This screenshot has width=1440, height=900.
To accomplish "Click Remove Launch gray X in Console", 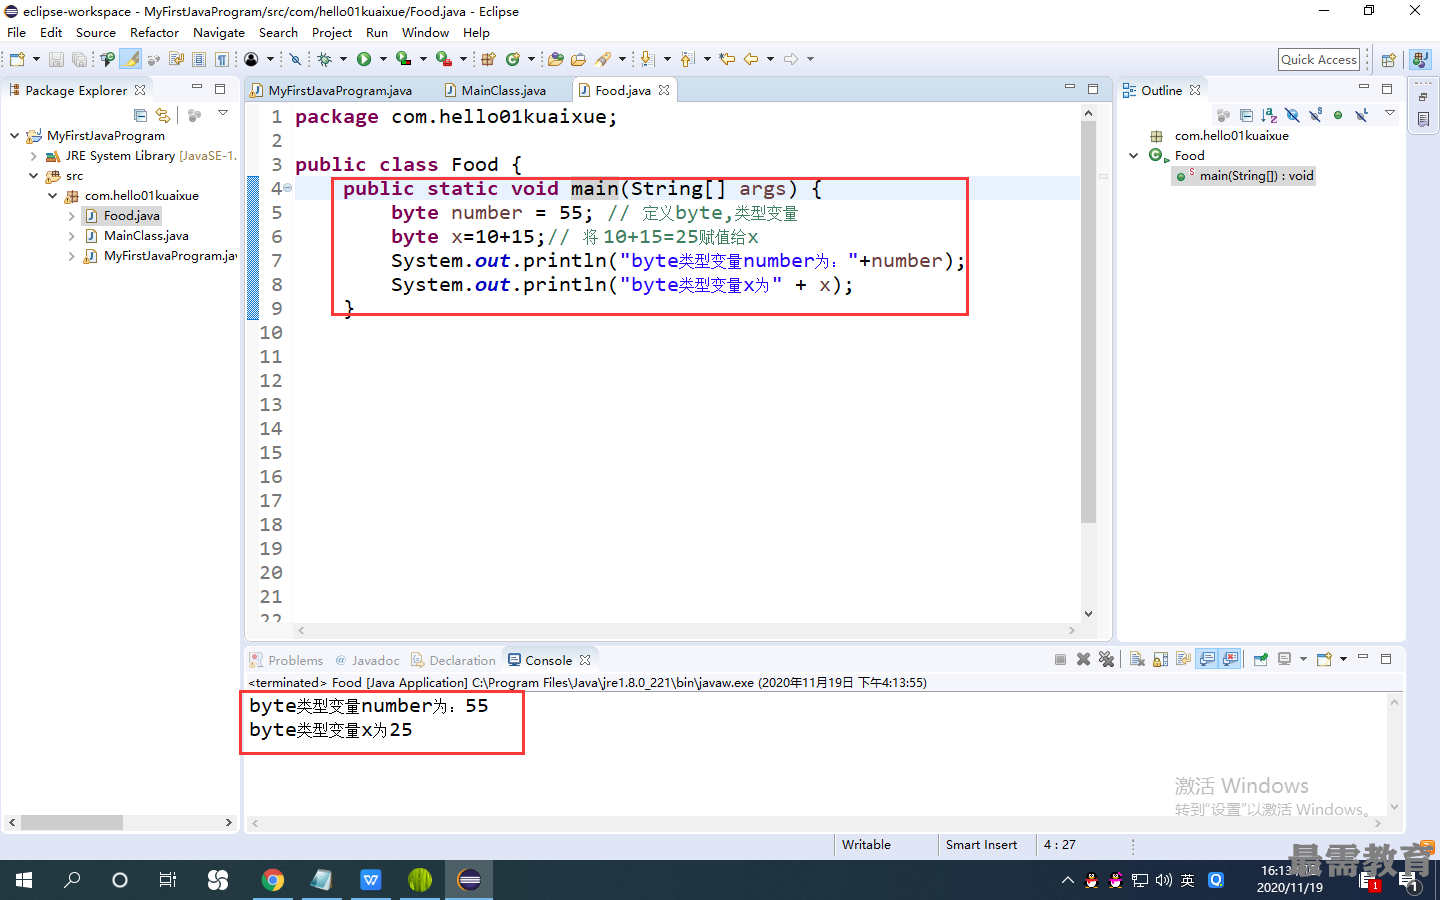I will 1083,659.
